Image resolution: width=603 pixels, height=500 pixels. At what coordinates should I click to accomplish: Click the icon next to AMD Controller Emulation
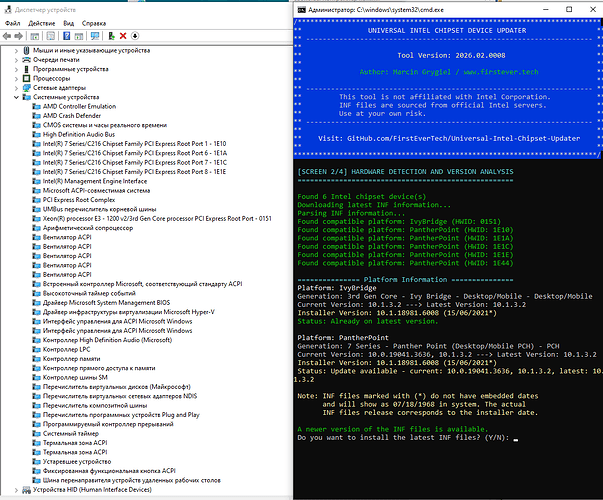pyautogui.click(x=36, y=107)
